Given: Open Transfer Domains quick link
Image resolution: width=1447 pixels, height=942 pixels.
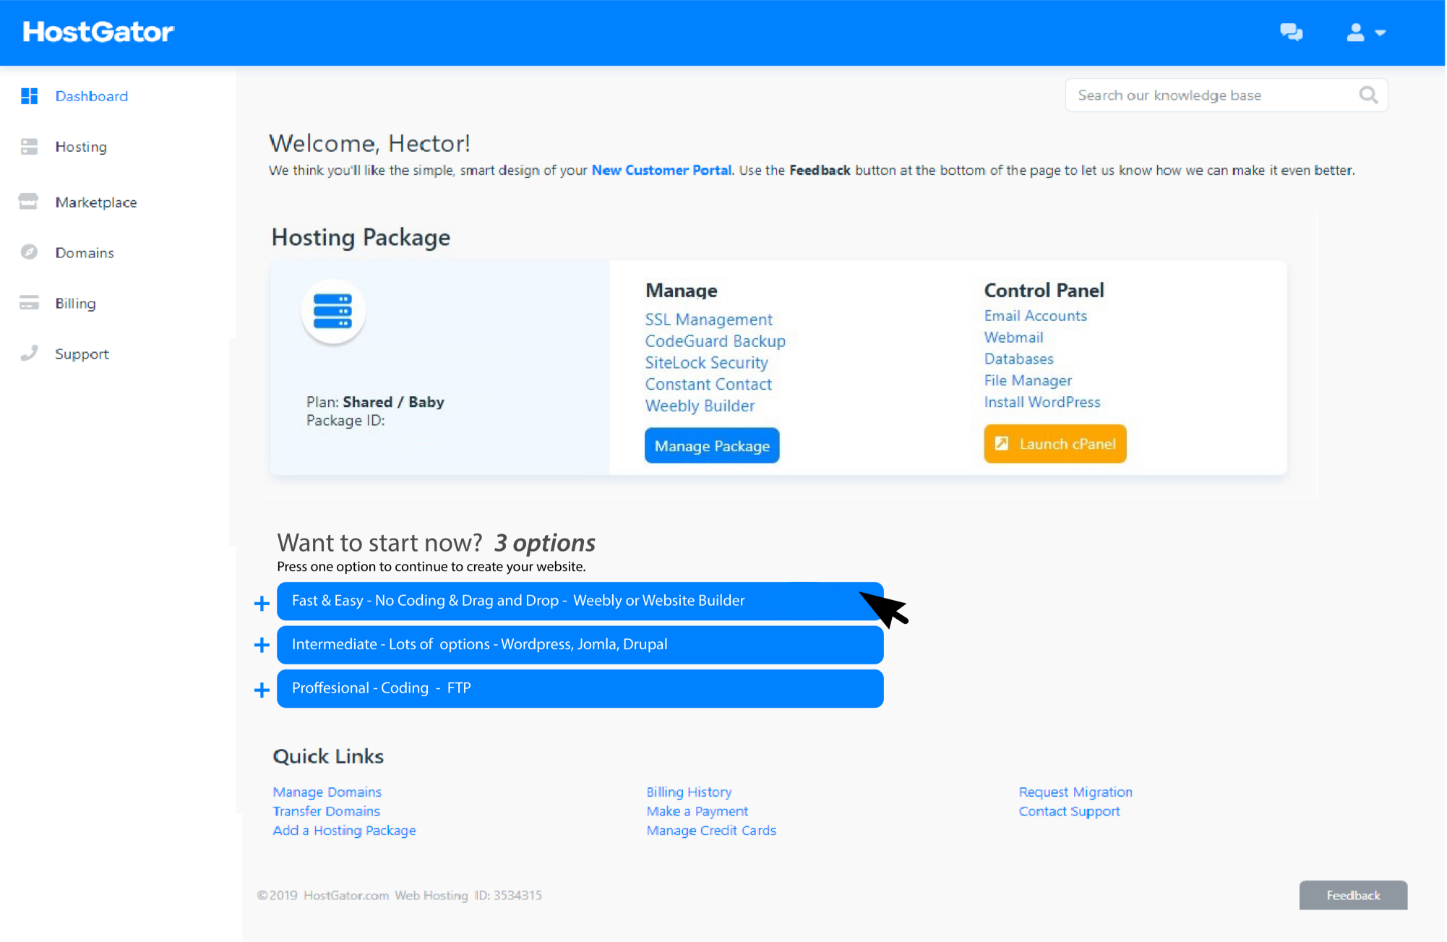Looking at the screenshot, I should (x=326, y=811).
